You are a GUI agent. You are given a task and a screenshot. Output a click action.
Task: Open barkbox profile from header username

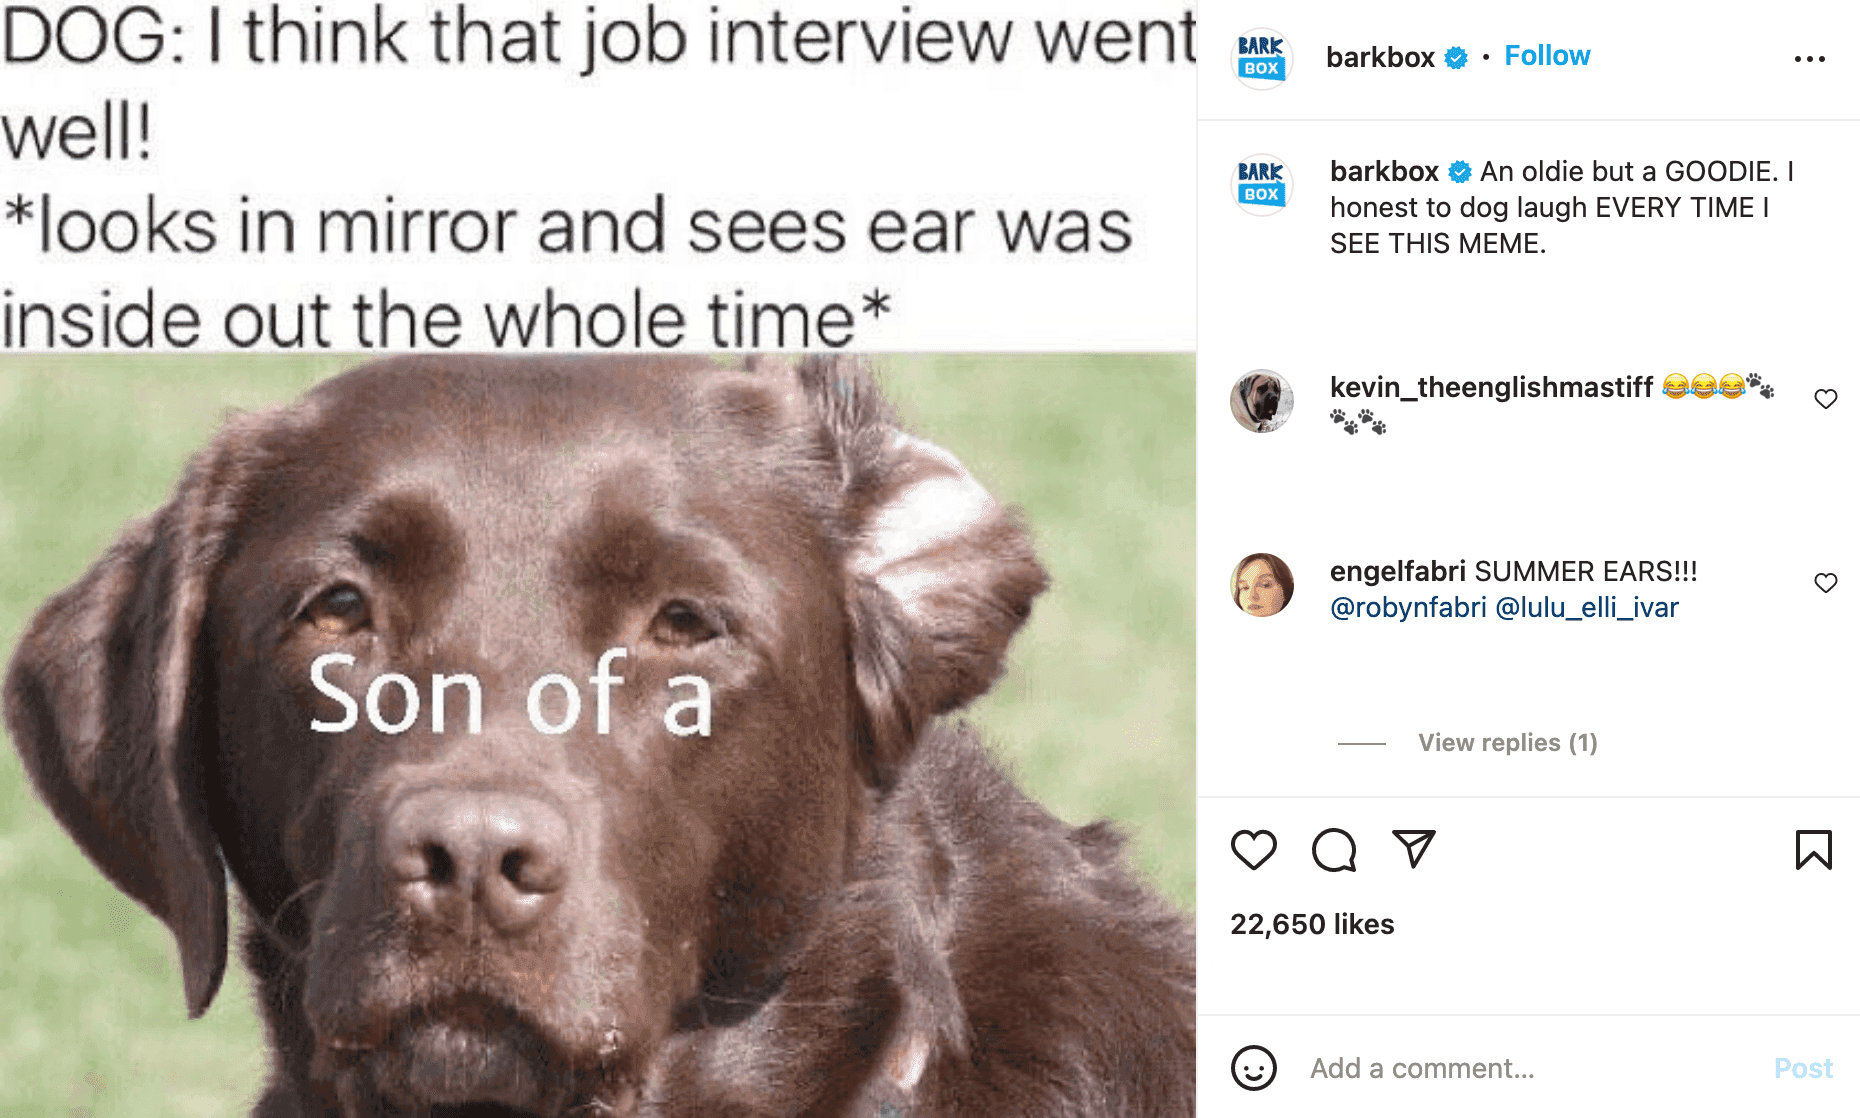pos(1380,57)
